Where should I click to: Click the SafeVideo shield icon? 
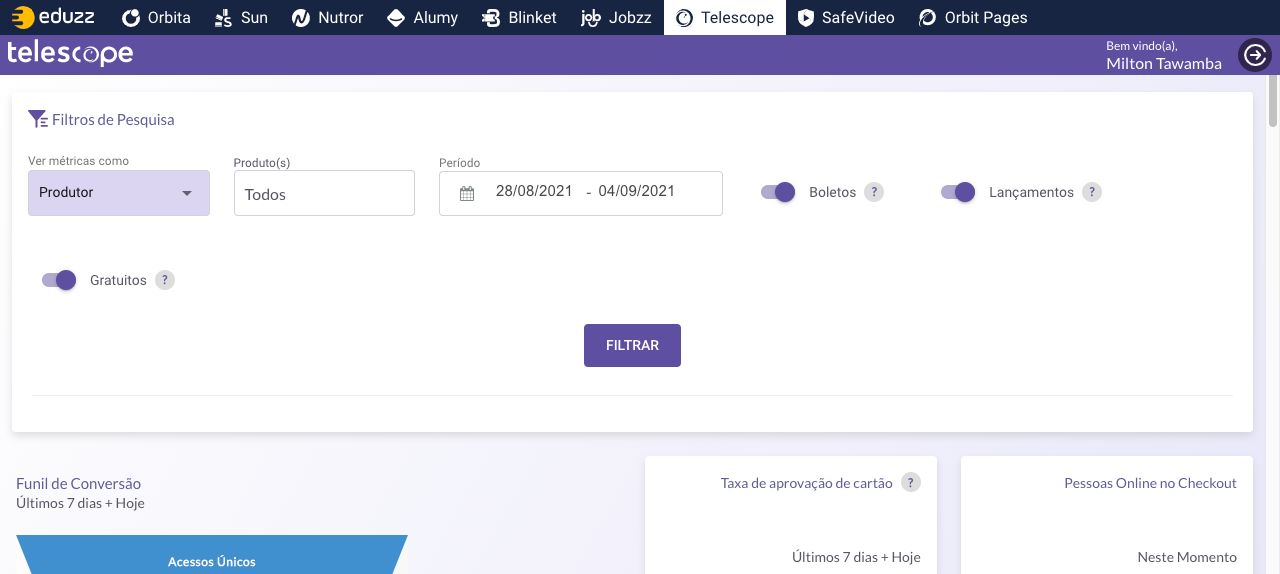pyautogui.click(x=806, y=18)
